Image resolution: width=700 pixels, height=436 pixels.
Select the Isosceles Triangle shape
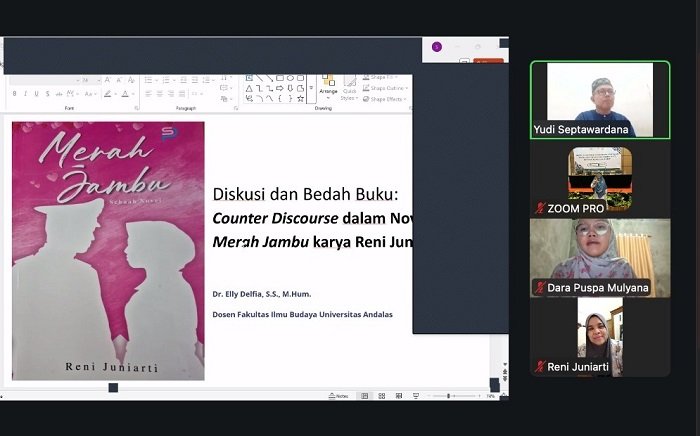(249, 88)
